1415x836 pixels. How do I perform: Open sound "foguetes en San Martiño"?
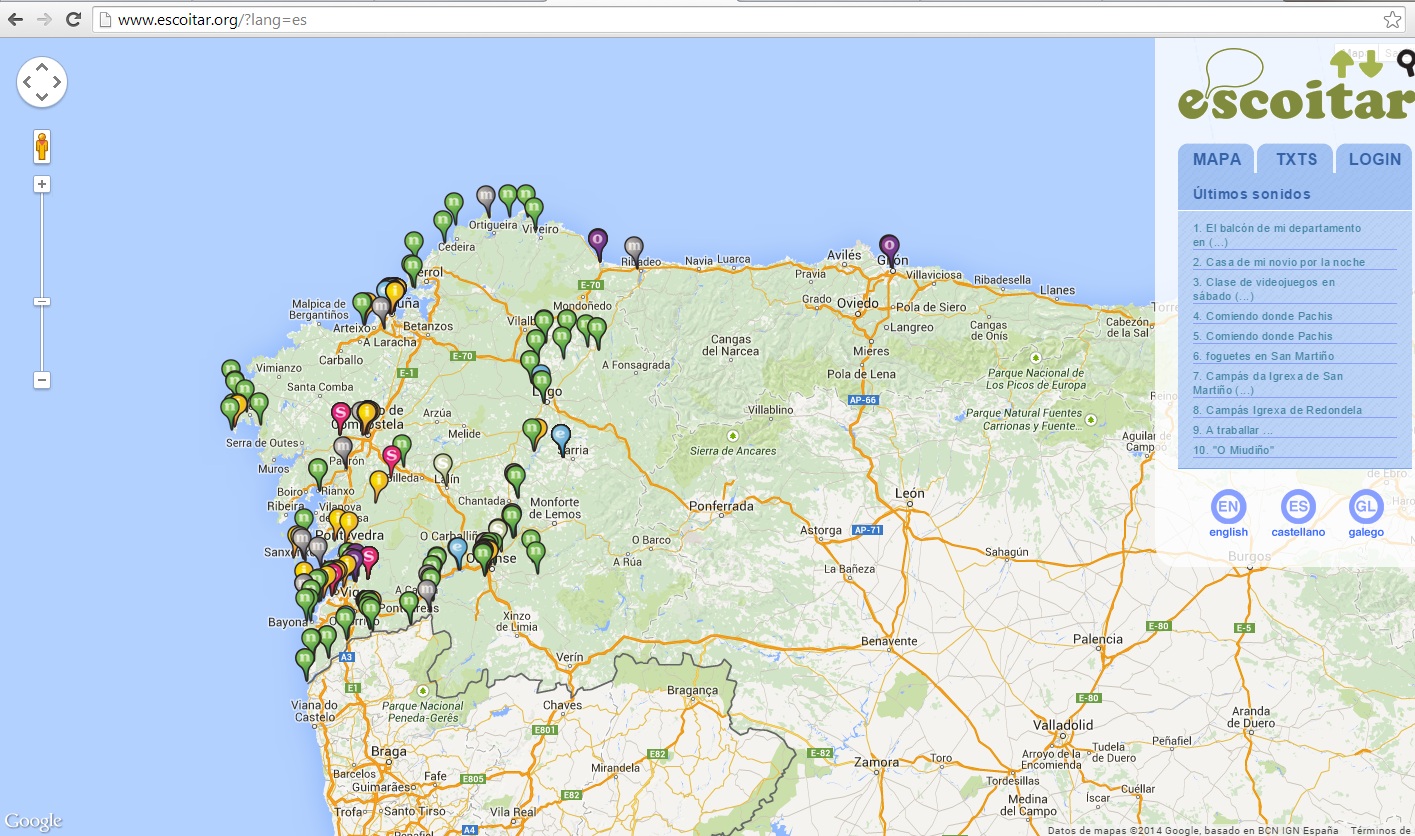tap(1263, 356)
